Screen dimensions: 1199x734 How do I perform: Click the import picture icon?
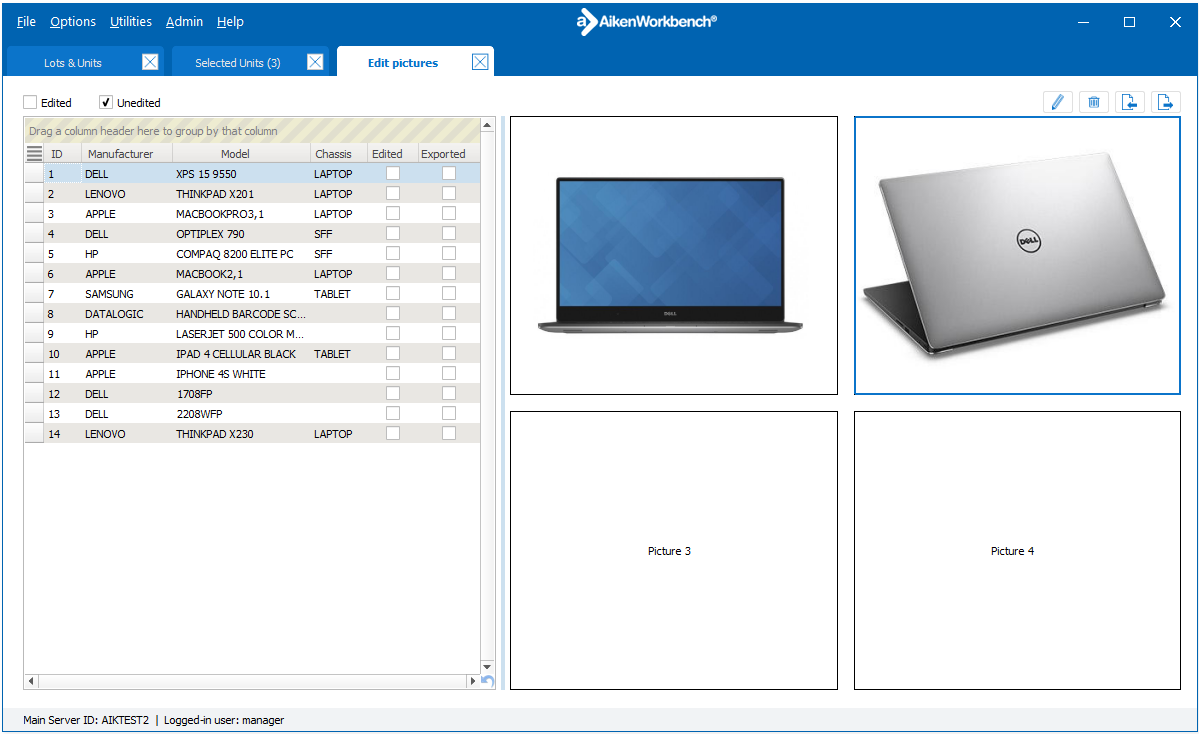[x=1129, y=102]
